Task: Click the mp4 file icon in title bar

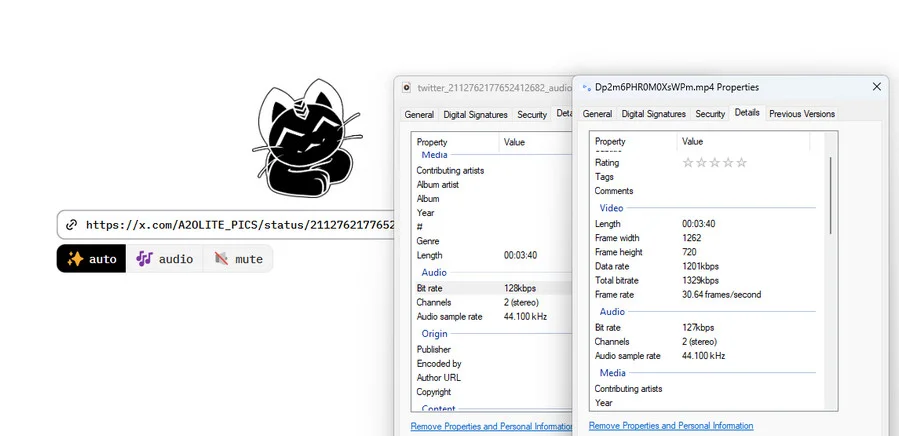Action: (586, 87)
